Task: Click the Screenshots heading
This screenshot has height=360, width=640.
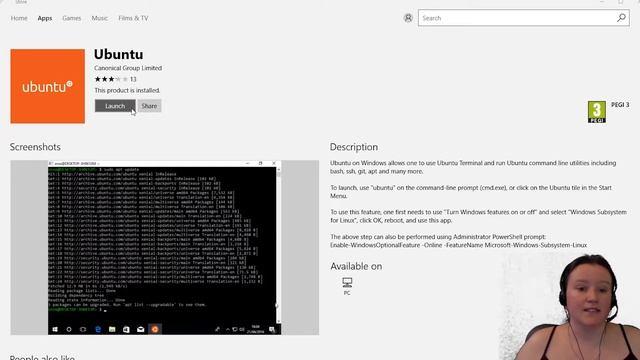Action: [35, 147]
